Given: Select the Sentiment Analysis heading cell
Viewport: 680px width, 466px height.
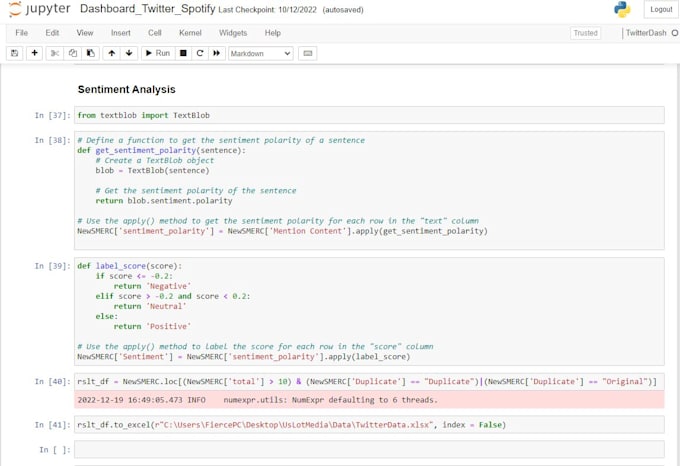Looking at the screenshot, I should (127, 89).
